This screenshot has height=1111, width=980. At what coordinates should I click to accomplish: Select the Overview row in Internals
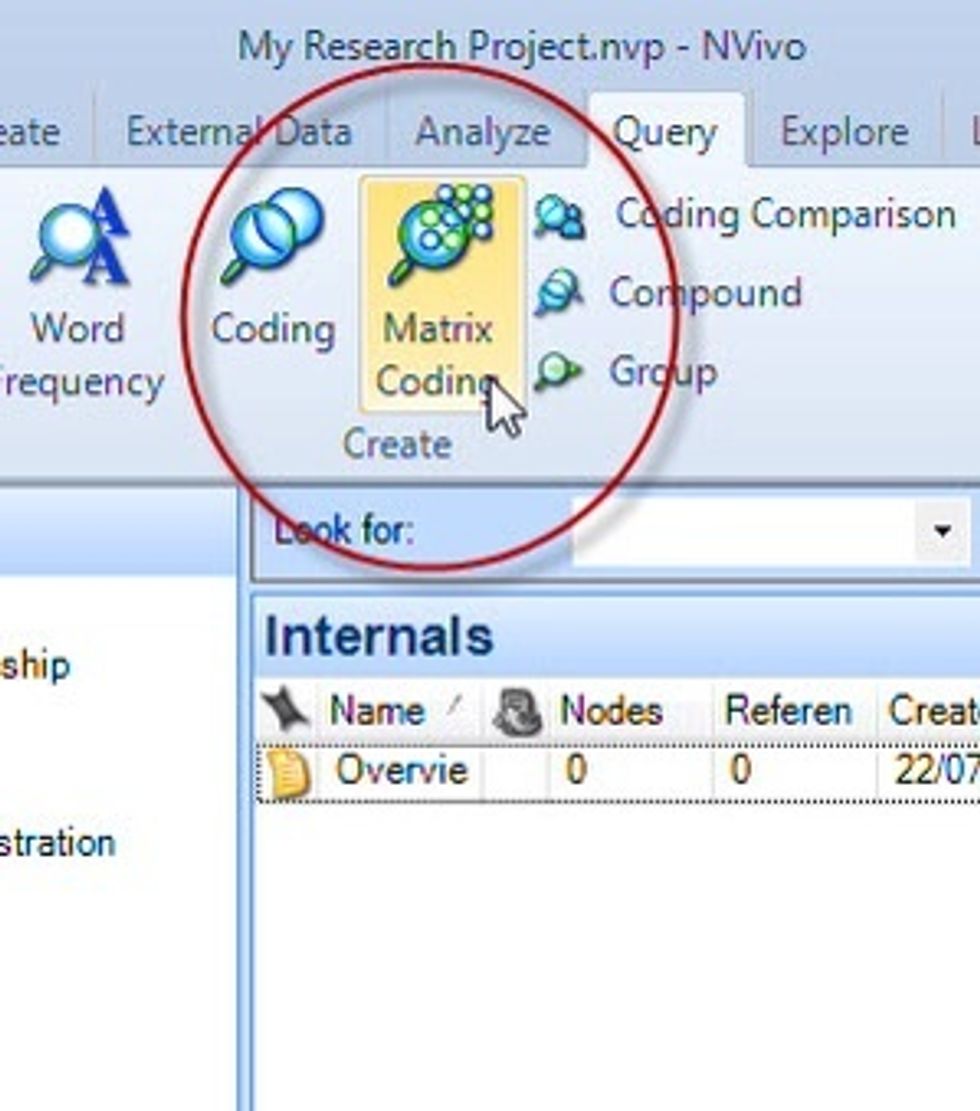[x=618, y=773]
